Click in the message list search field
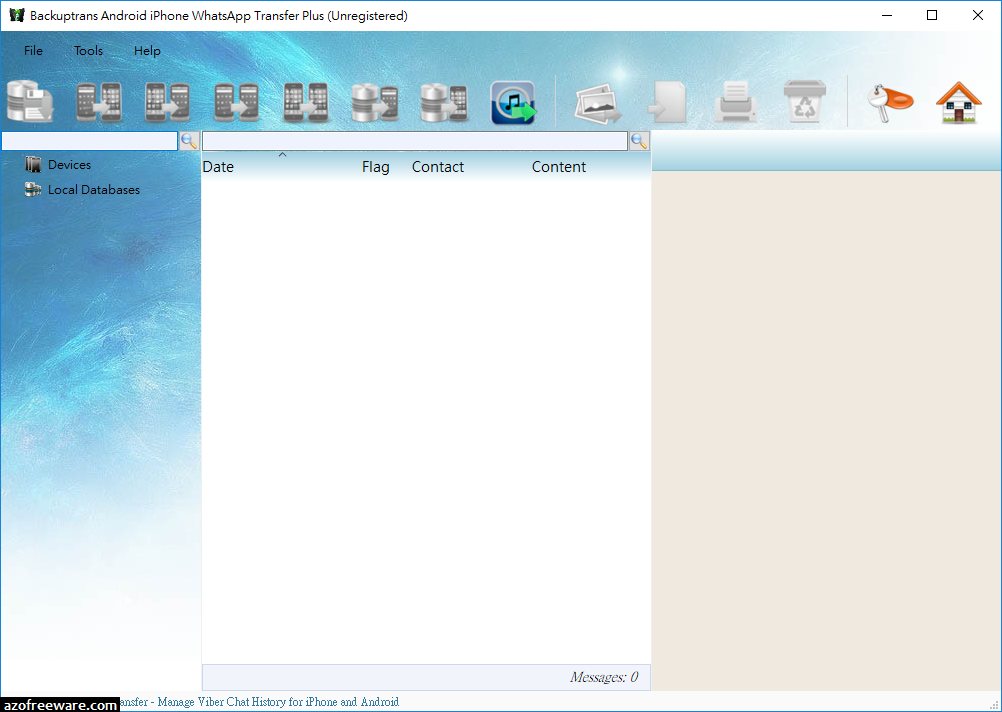 415,141
